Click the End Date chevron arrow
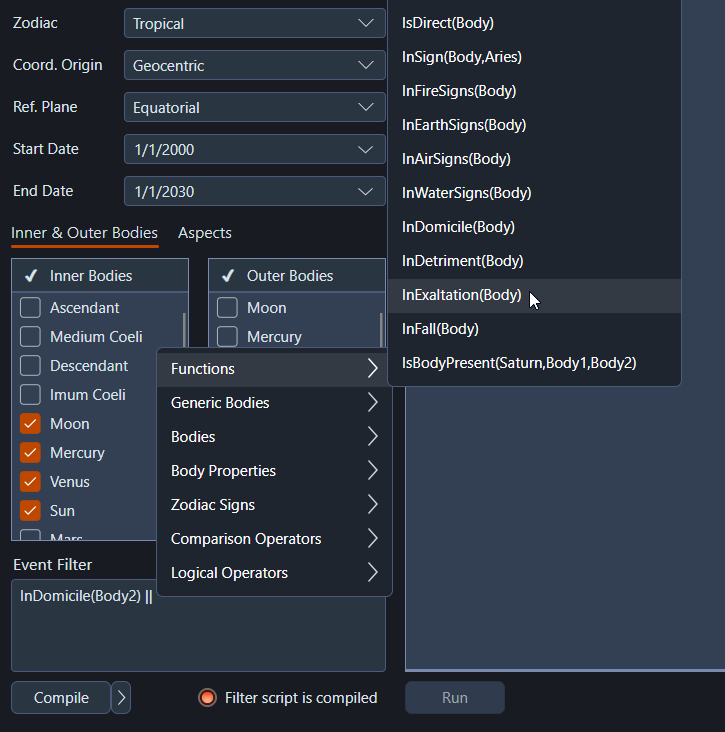The image size is (725, 732). pyautogui.click(x=366, y=191)
